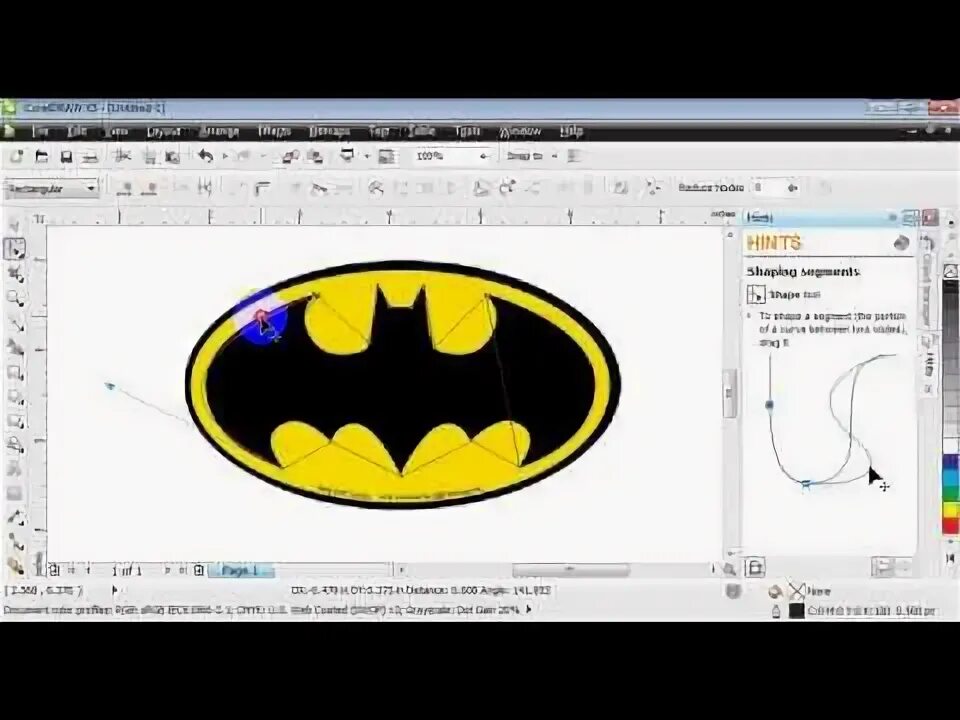Click the Hints docker side tab
This screenshot has width=960, height=720.
pyautogui.click(x=929, y=365)
